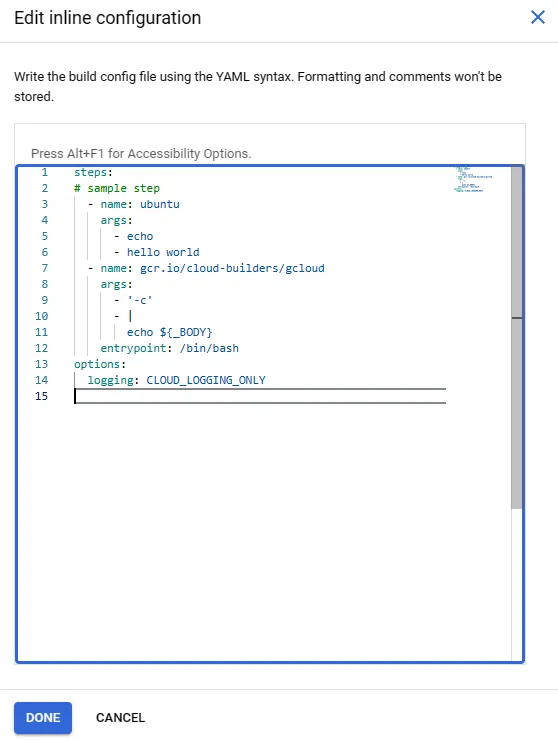Click 'gcr.io/cloud-builders/gcloud' text
Viewport: 558px width, 743px height.
click(232, 268)
